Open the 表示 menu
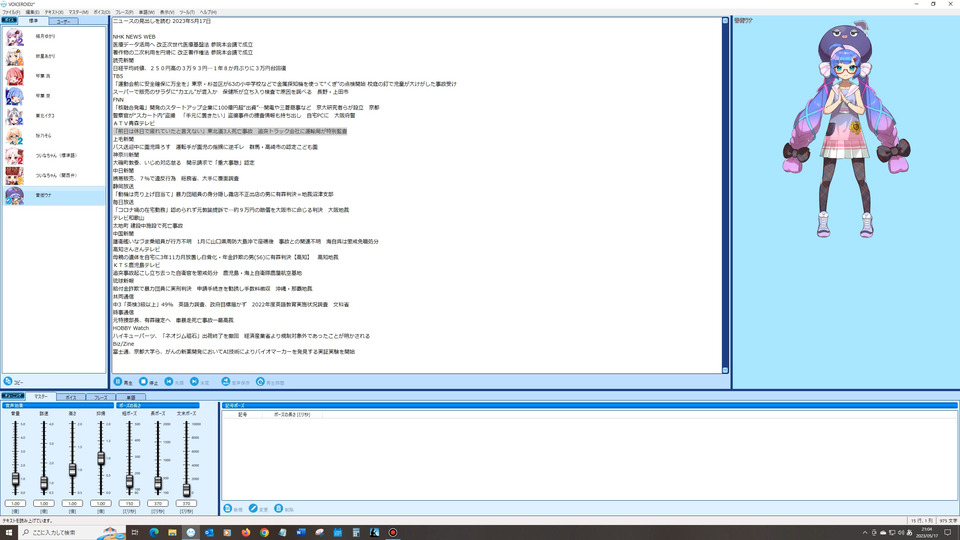960x540 pixels. tap(167, 12)
